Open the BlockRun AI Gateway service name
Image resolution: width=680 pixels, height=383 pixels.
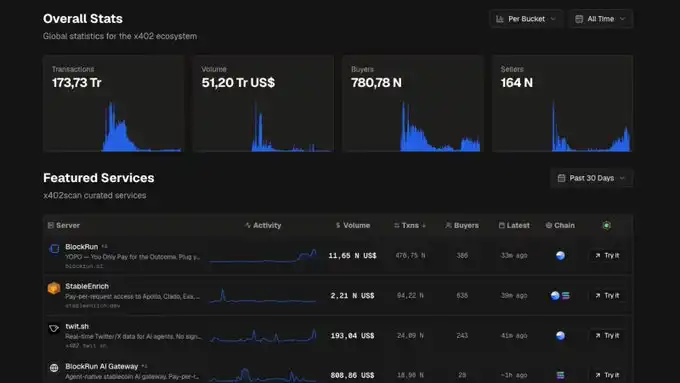coord(101,367)
